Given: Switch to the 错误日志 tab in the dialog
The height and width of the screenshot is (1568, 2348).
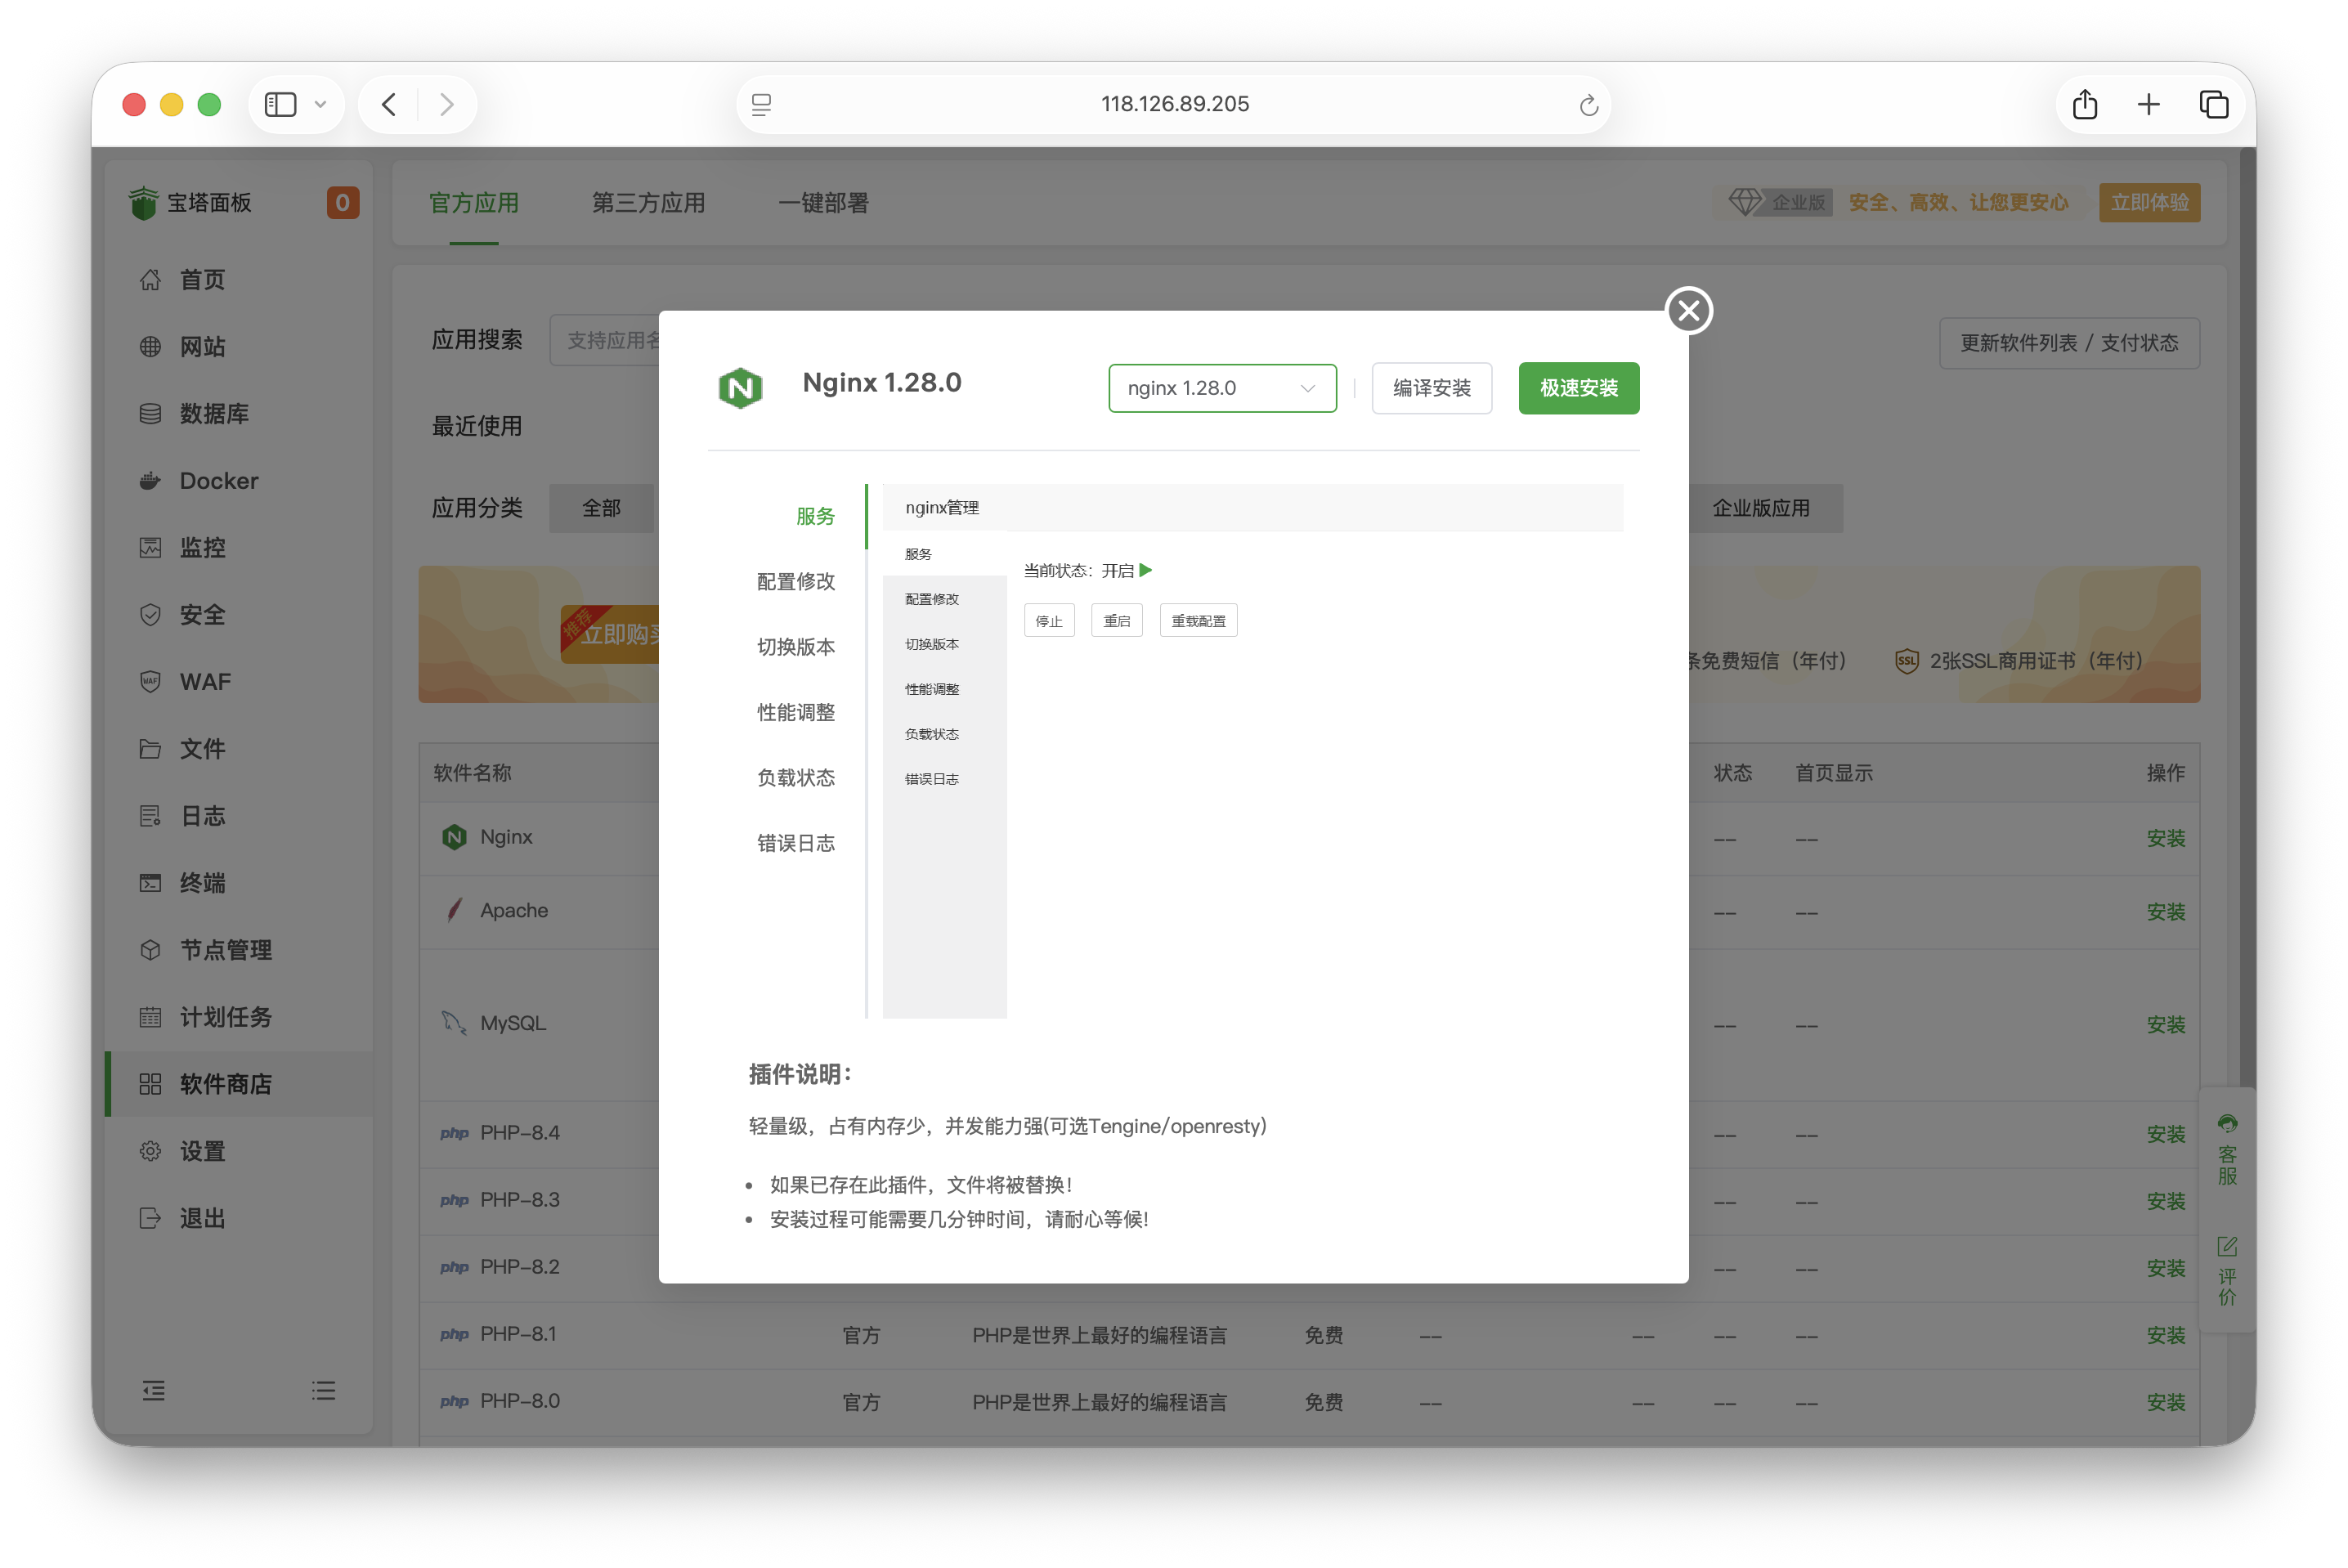Looking at the screenshot, I should (930, 778).
